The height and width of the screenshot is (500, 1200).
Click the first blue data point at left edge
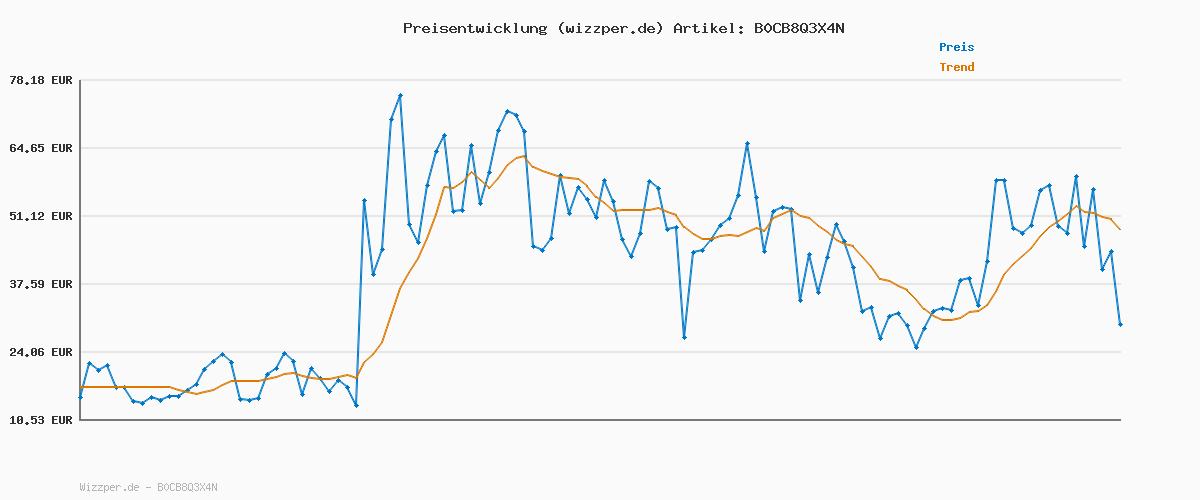80,397
